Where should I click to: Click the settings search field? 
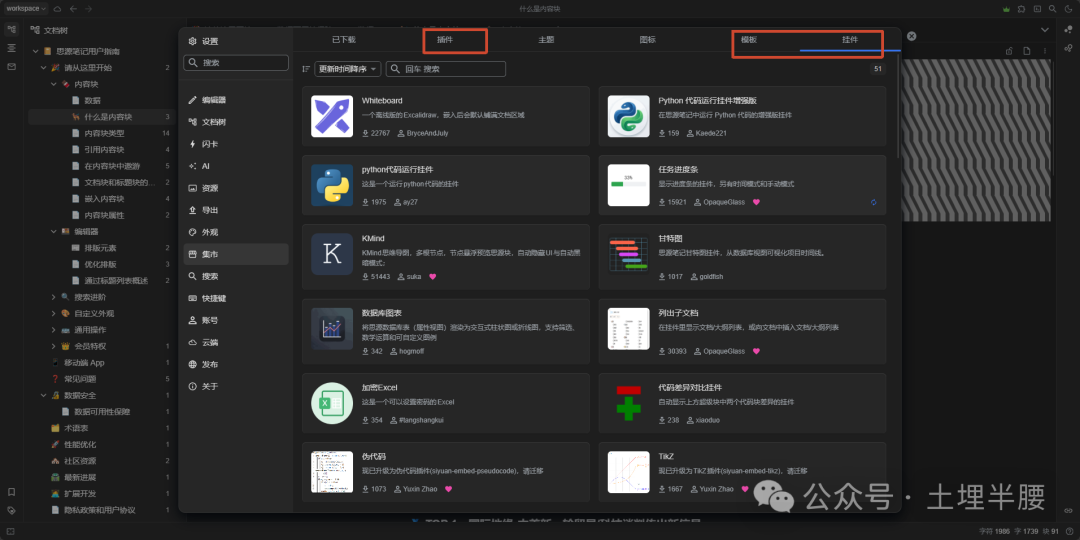pyautogui.click(x=236, y=63)
